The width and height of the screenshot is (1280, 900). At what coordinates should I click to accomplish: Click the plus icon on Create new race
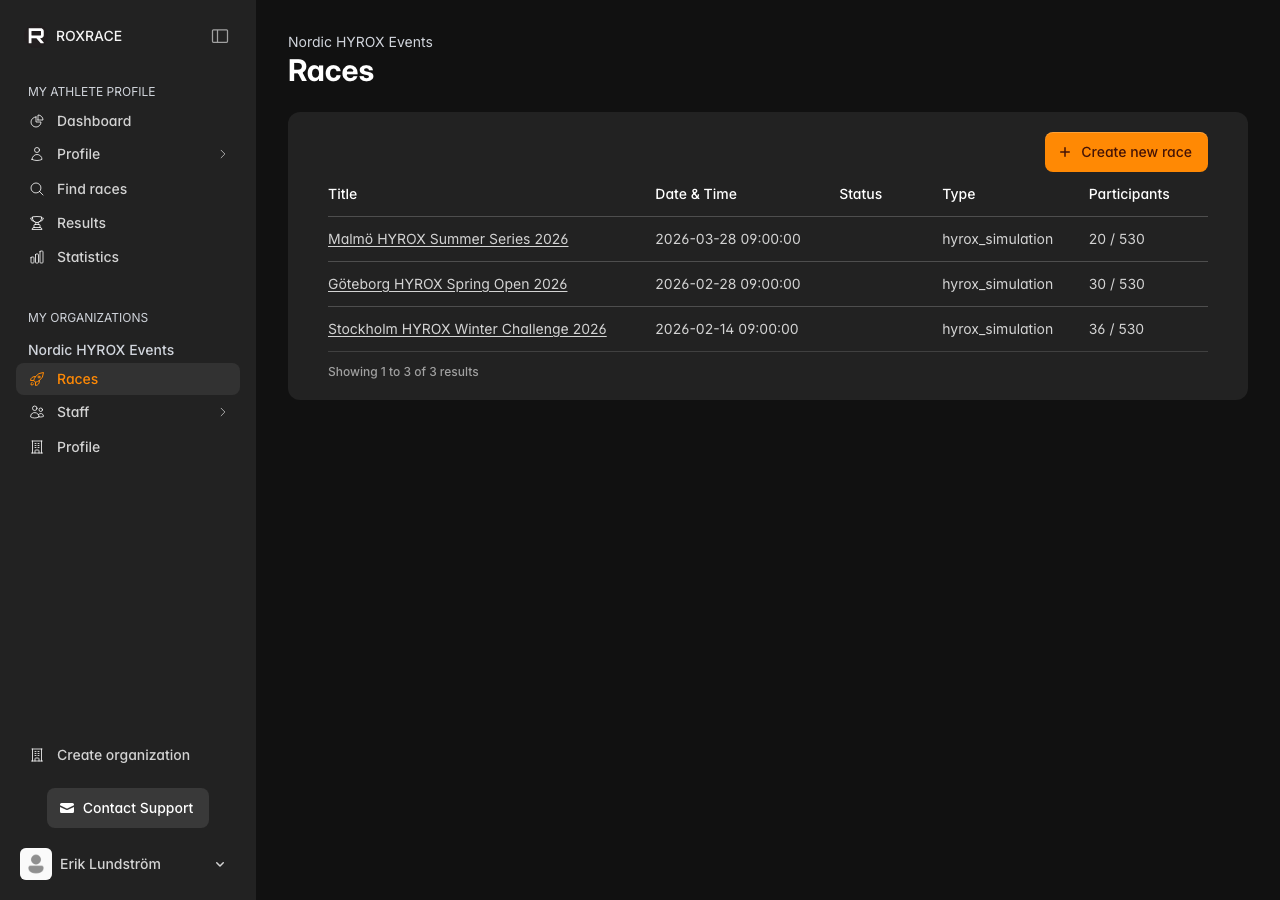[x=1064, y=152]
